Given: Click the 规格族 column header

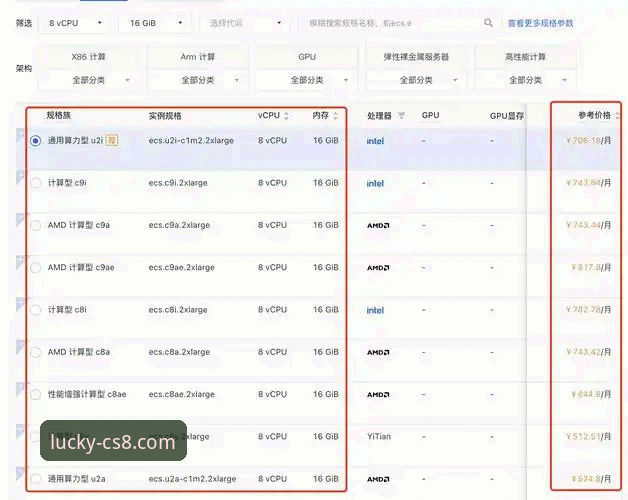Looking at the screenshot, I should (x=58, y=115).
